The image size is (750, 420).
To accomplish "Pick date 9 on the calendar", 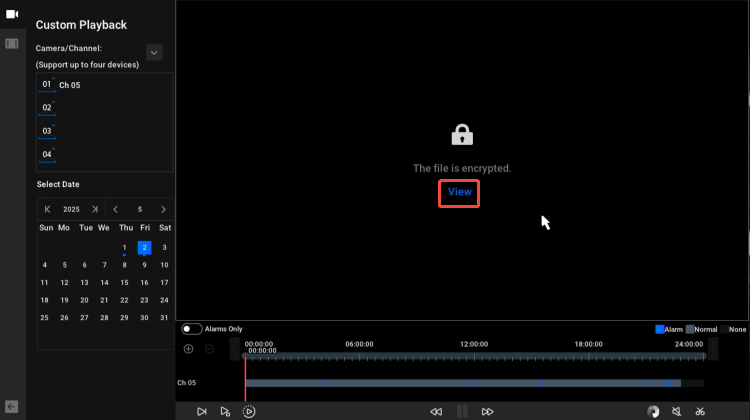I will [x=144, y=265].
